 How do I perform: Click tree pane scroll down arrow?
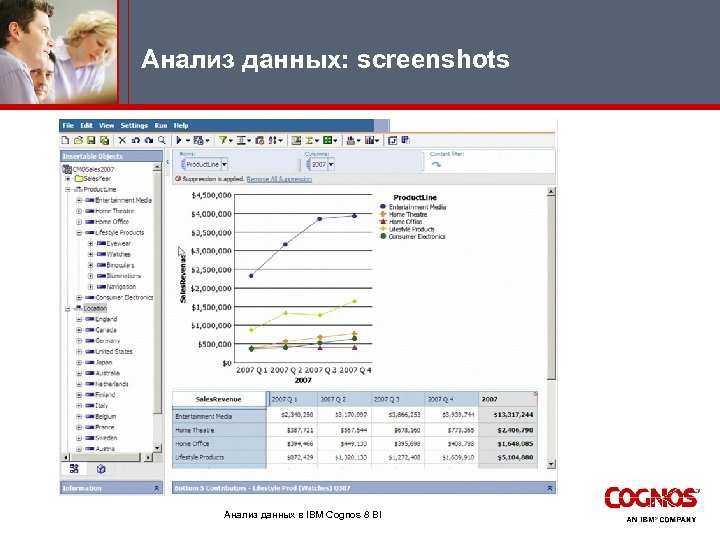[x=158, y=448]
